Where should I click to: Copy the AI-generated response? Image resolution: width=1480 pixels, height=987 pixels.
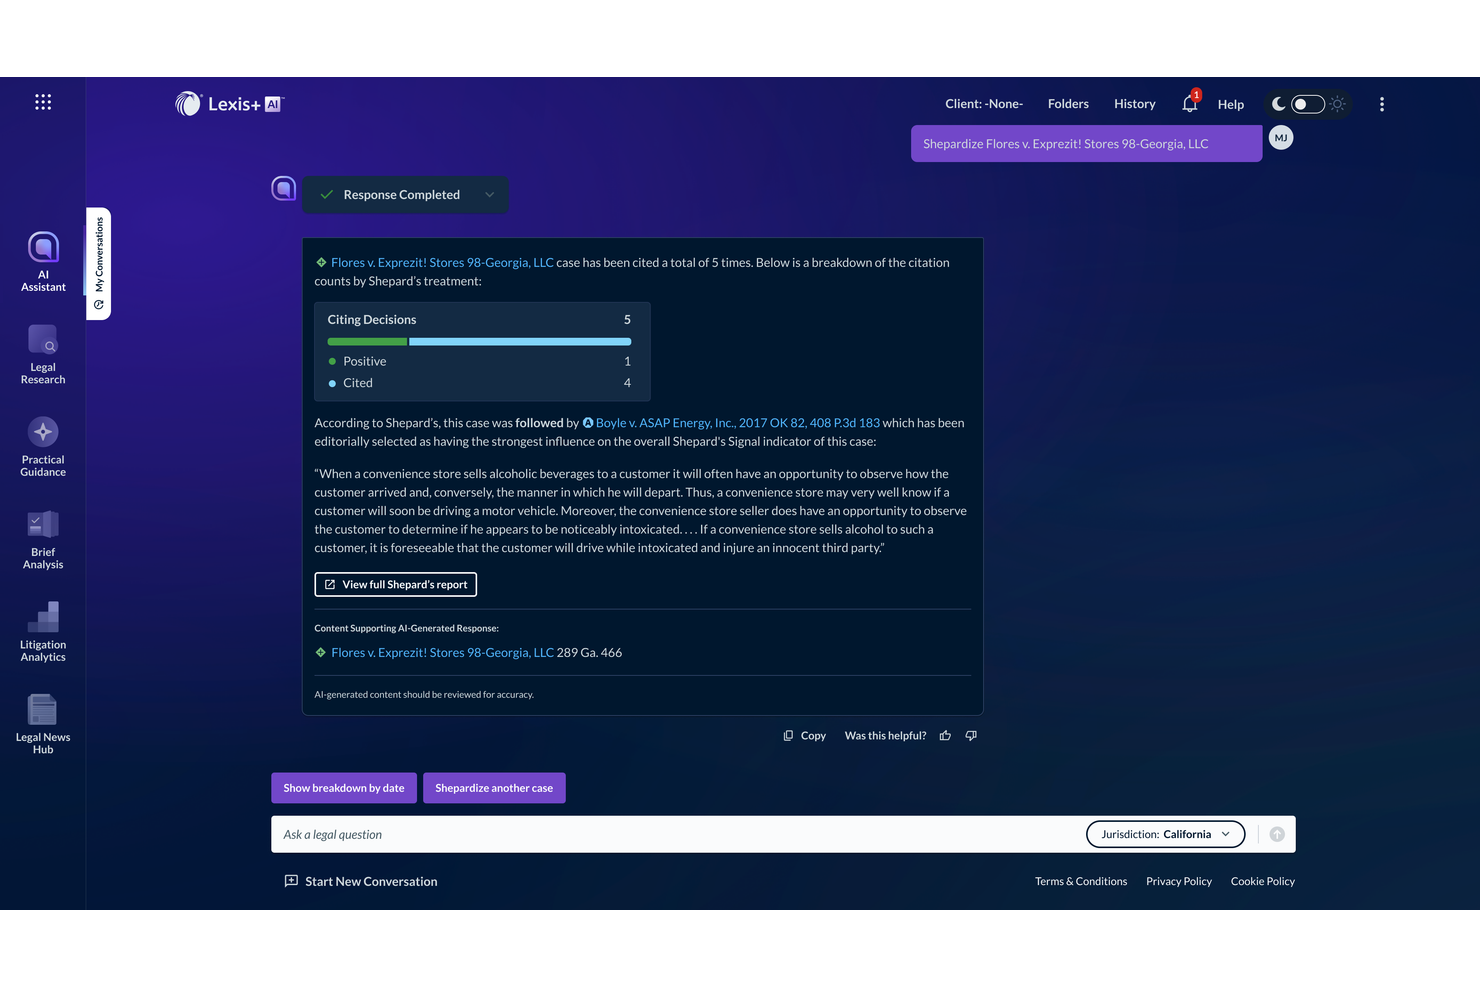(805, 735)
